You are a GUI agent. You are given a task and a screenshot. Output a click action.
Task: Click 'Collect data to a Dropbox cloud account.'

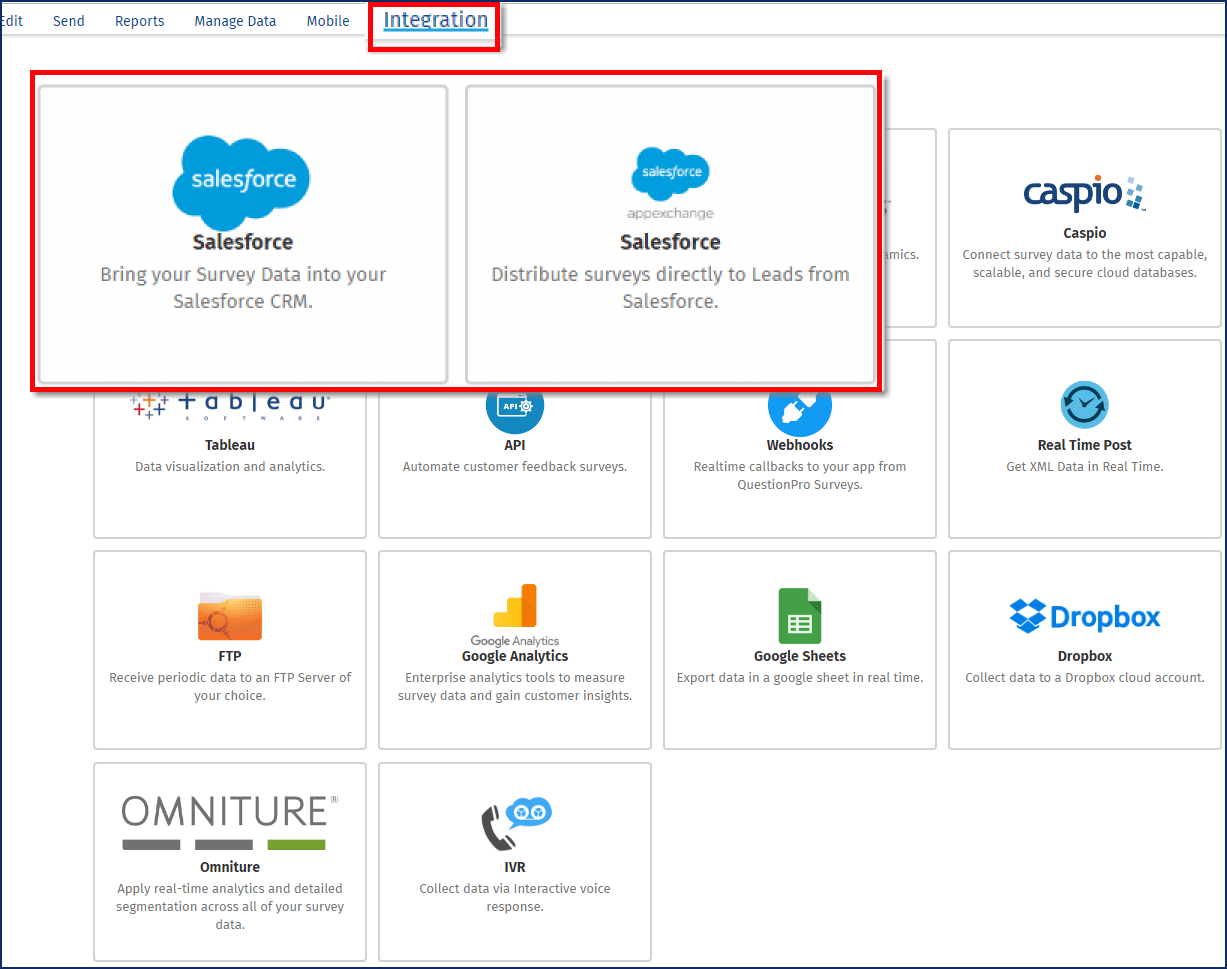coord(1085,678)
